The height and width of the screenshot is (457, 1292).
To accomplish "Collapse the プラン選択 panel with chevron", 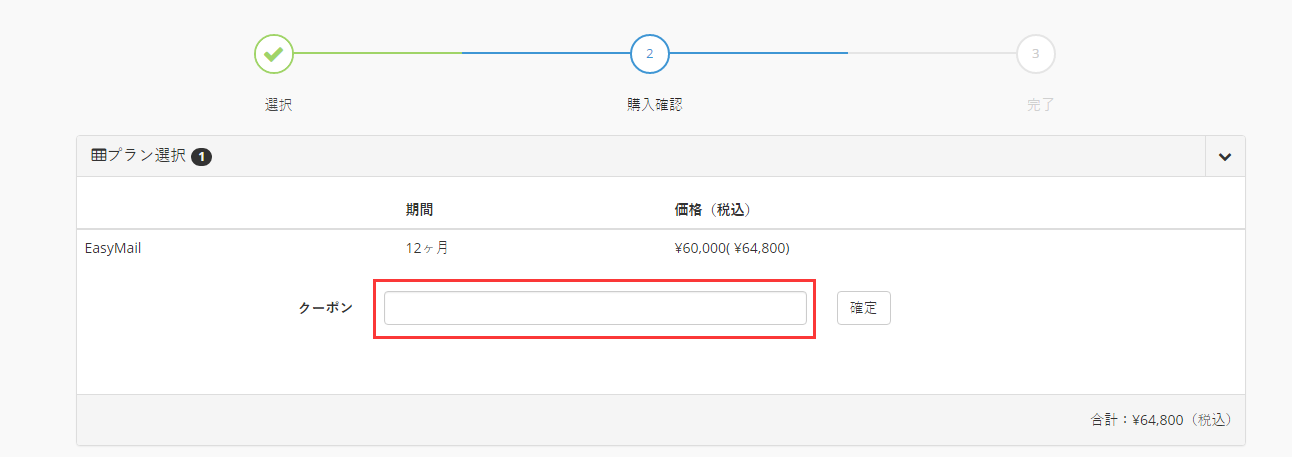I will (1225, 157).
